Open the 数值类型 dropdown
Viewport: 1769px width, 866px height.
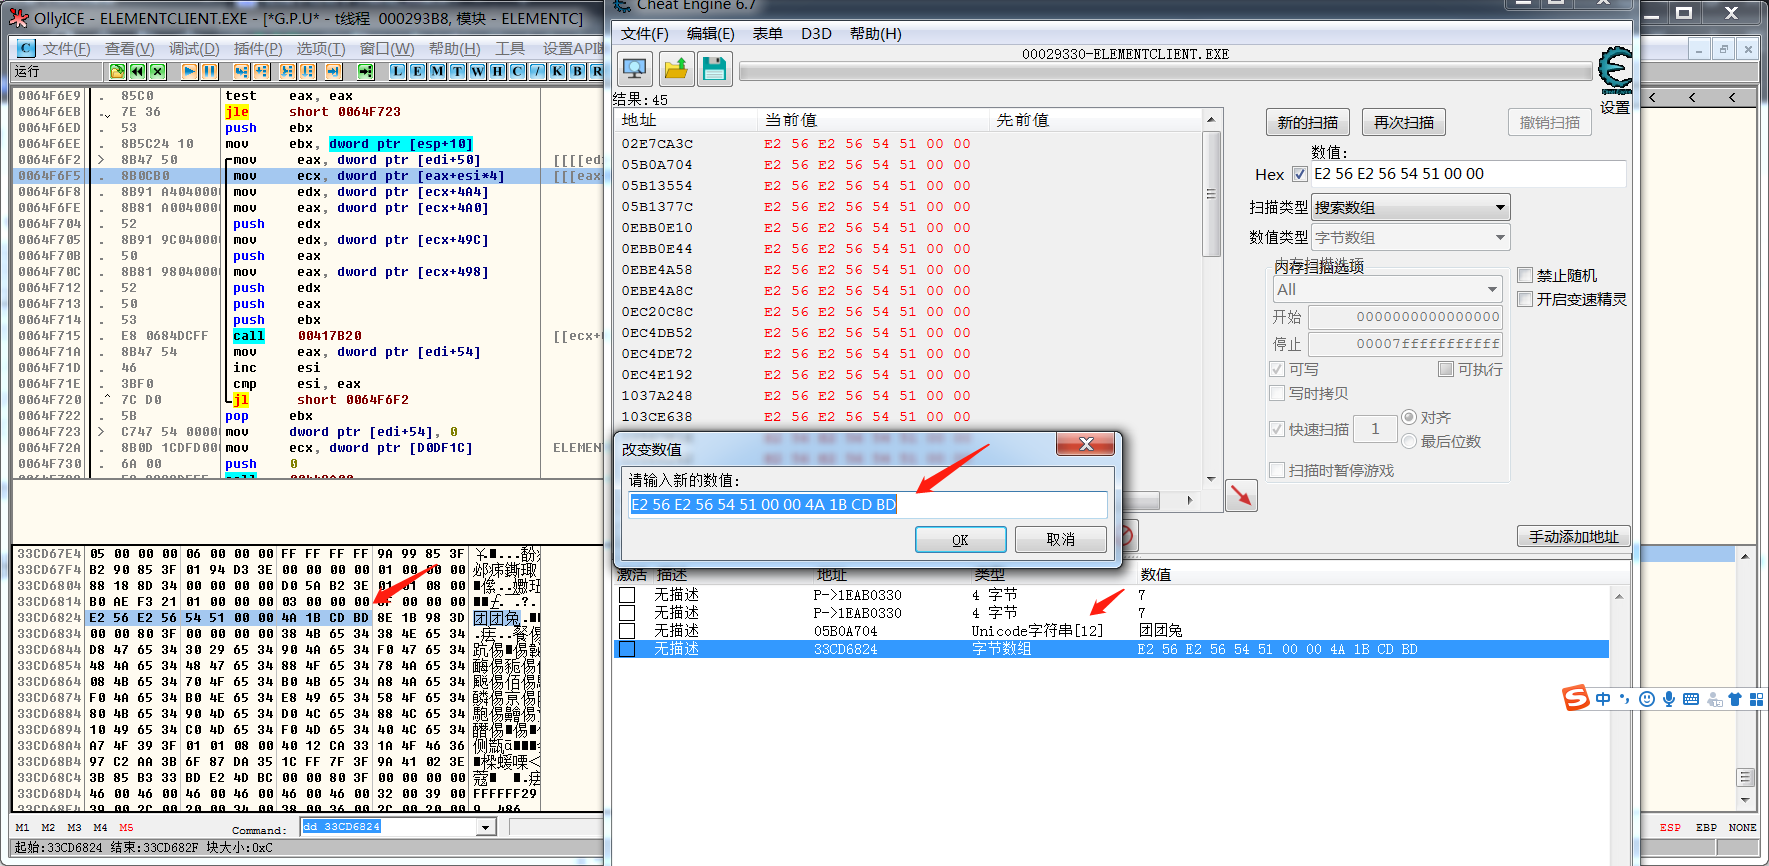1410,238
